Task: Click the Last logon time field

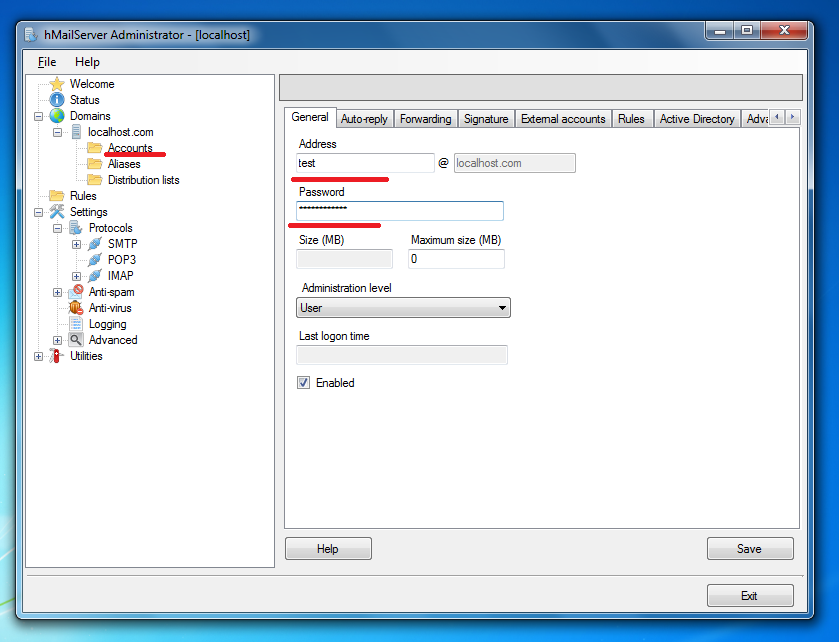Action: pyautogui.click(x=402, y=355)
